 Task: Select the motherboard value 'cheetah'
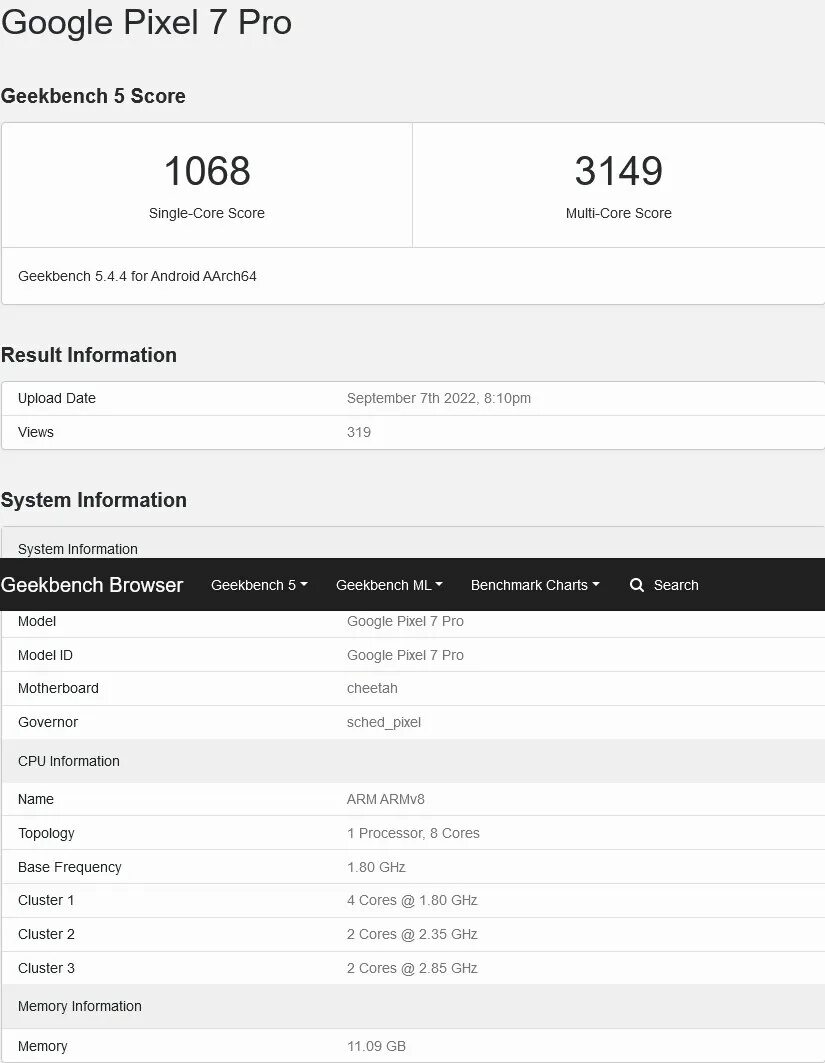372,688
